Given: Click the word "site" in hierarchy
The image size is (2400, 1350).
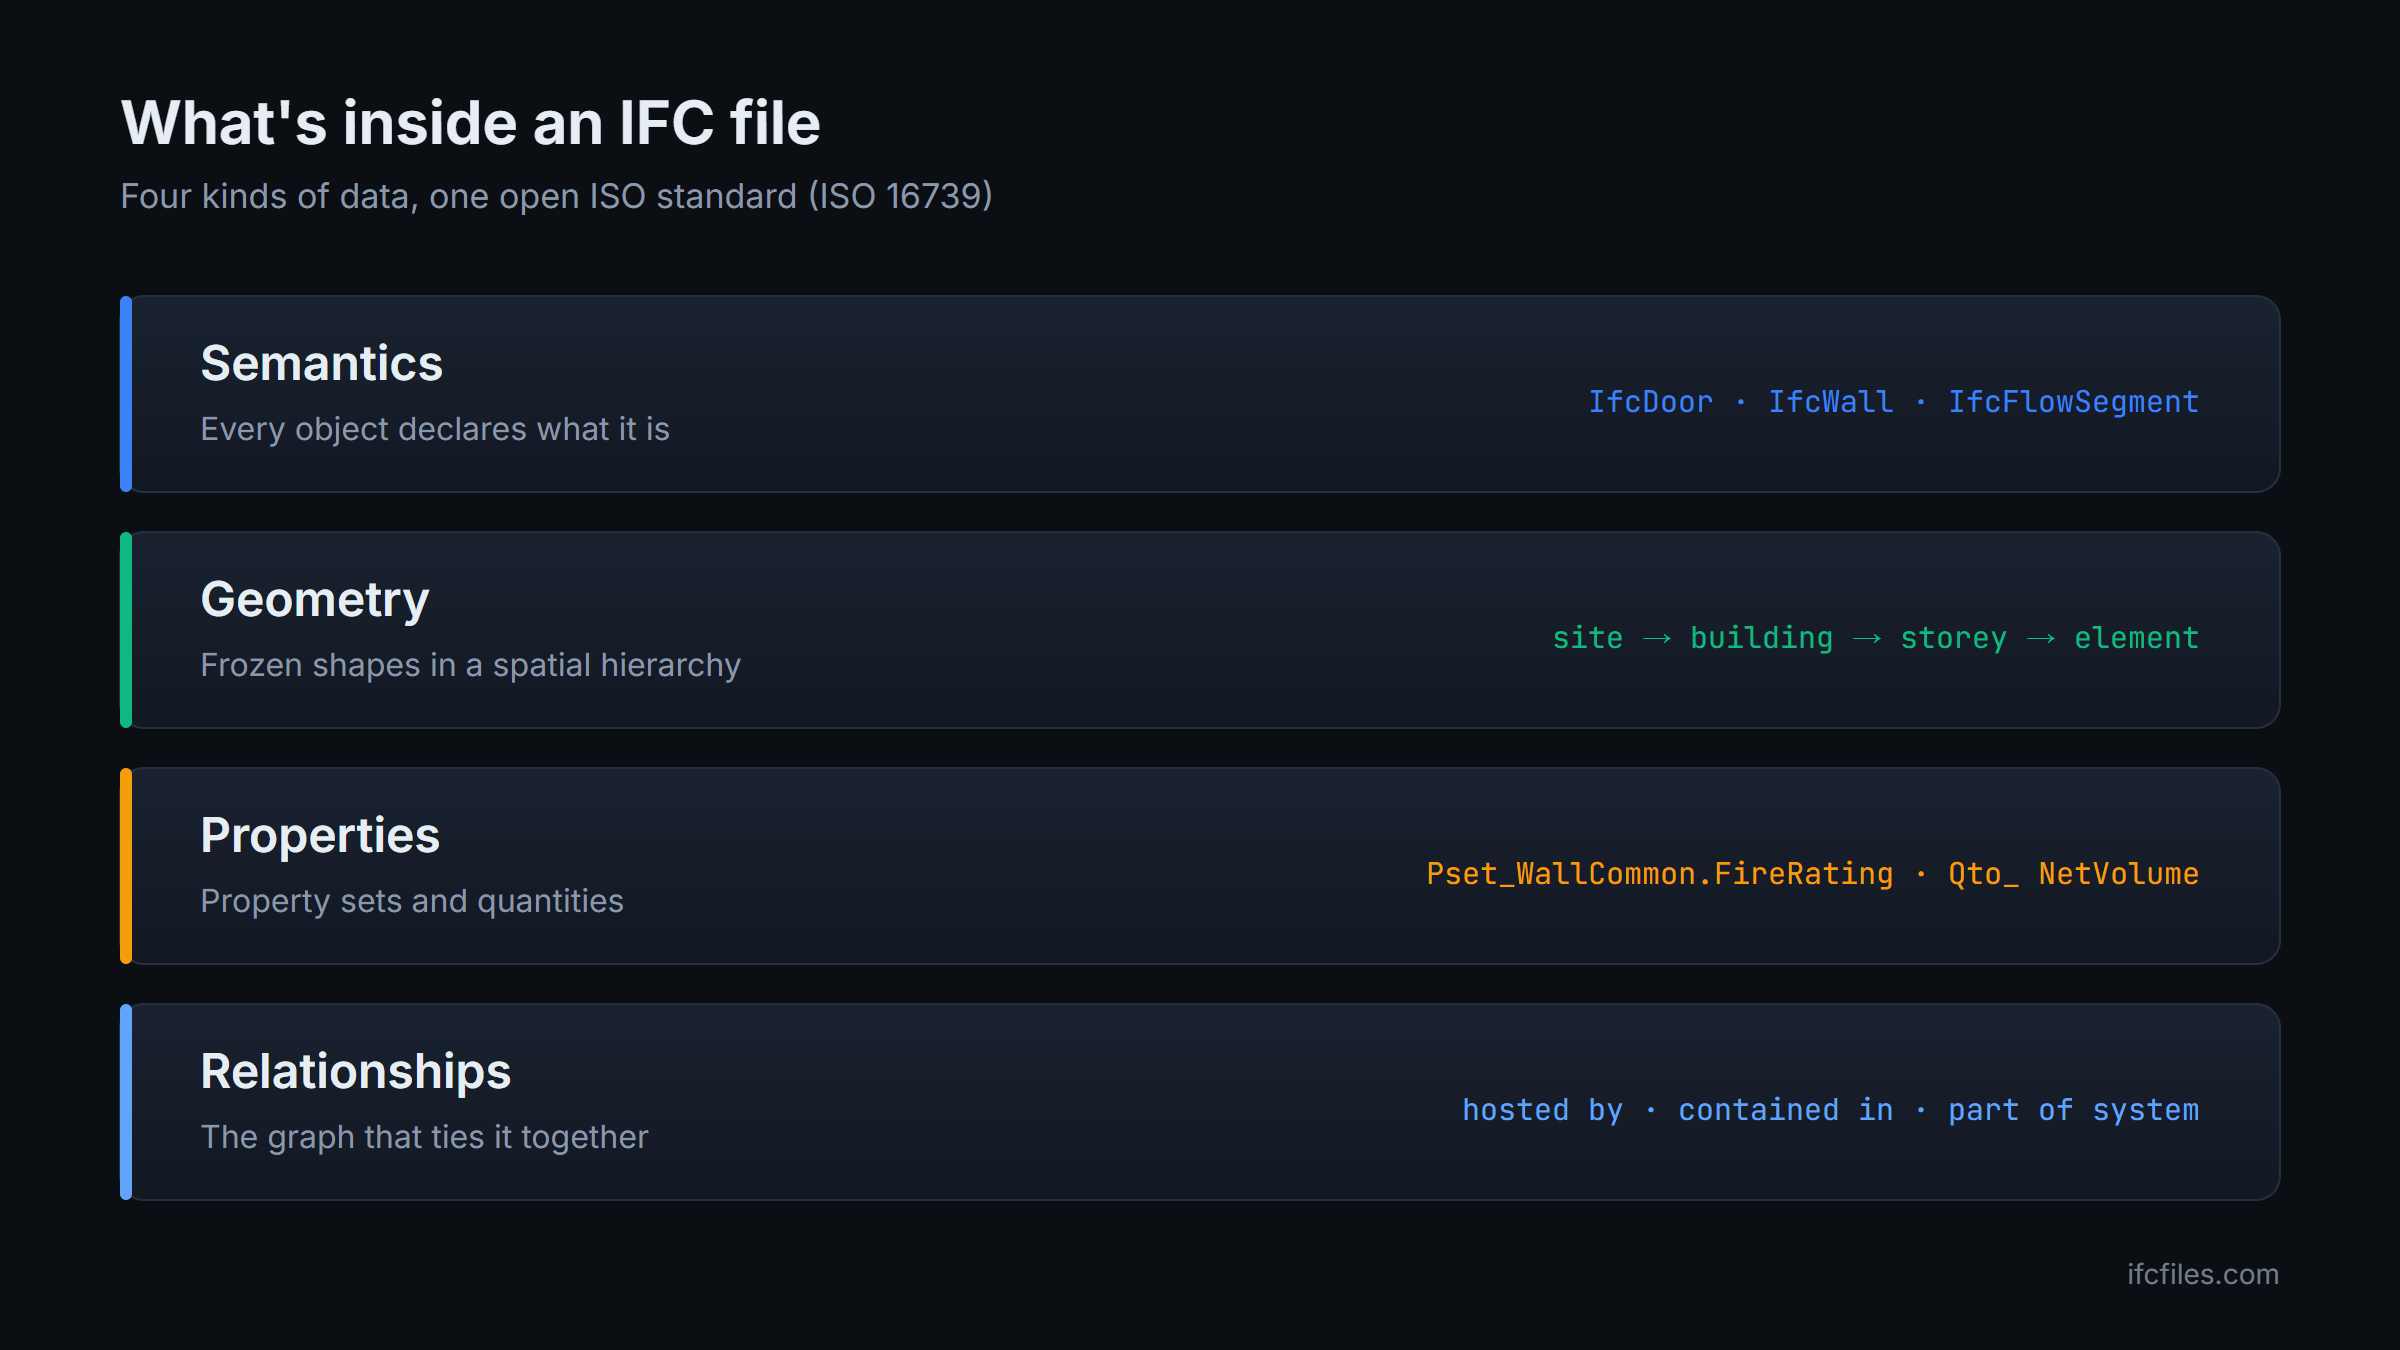Looking at the screenshot, I should [1587, 638].
